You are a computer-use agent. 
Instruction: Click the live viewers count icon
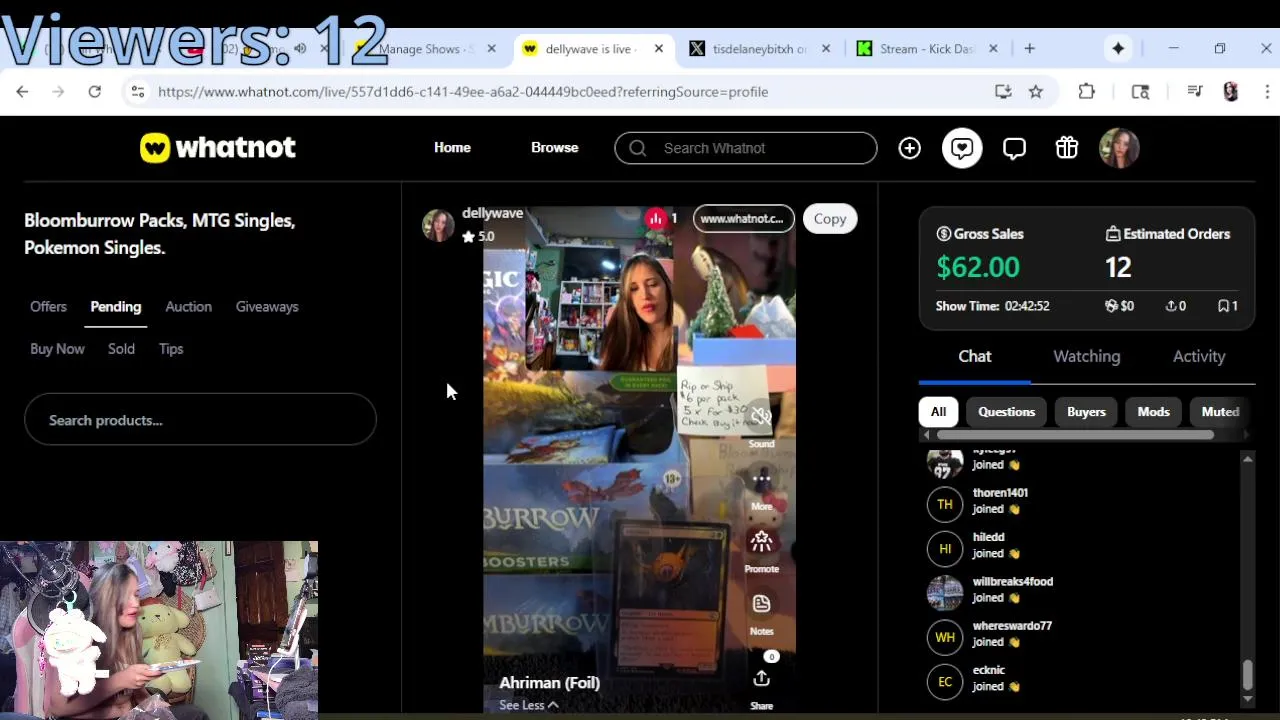click(655, 218)
